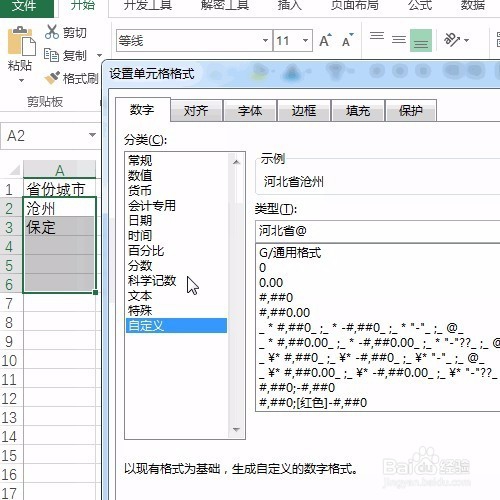This screenshot has width=500, height=500.
Task: Open the Copy dropdown arrow
Action: 99,55
